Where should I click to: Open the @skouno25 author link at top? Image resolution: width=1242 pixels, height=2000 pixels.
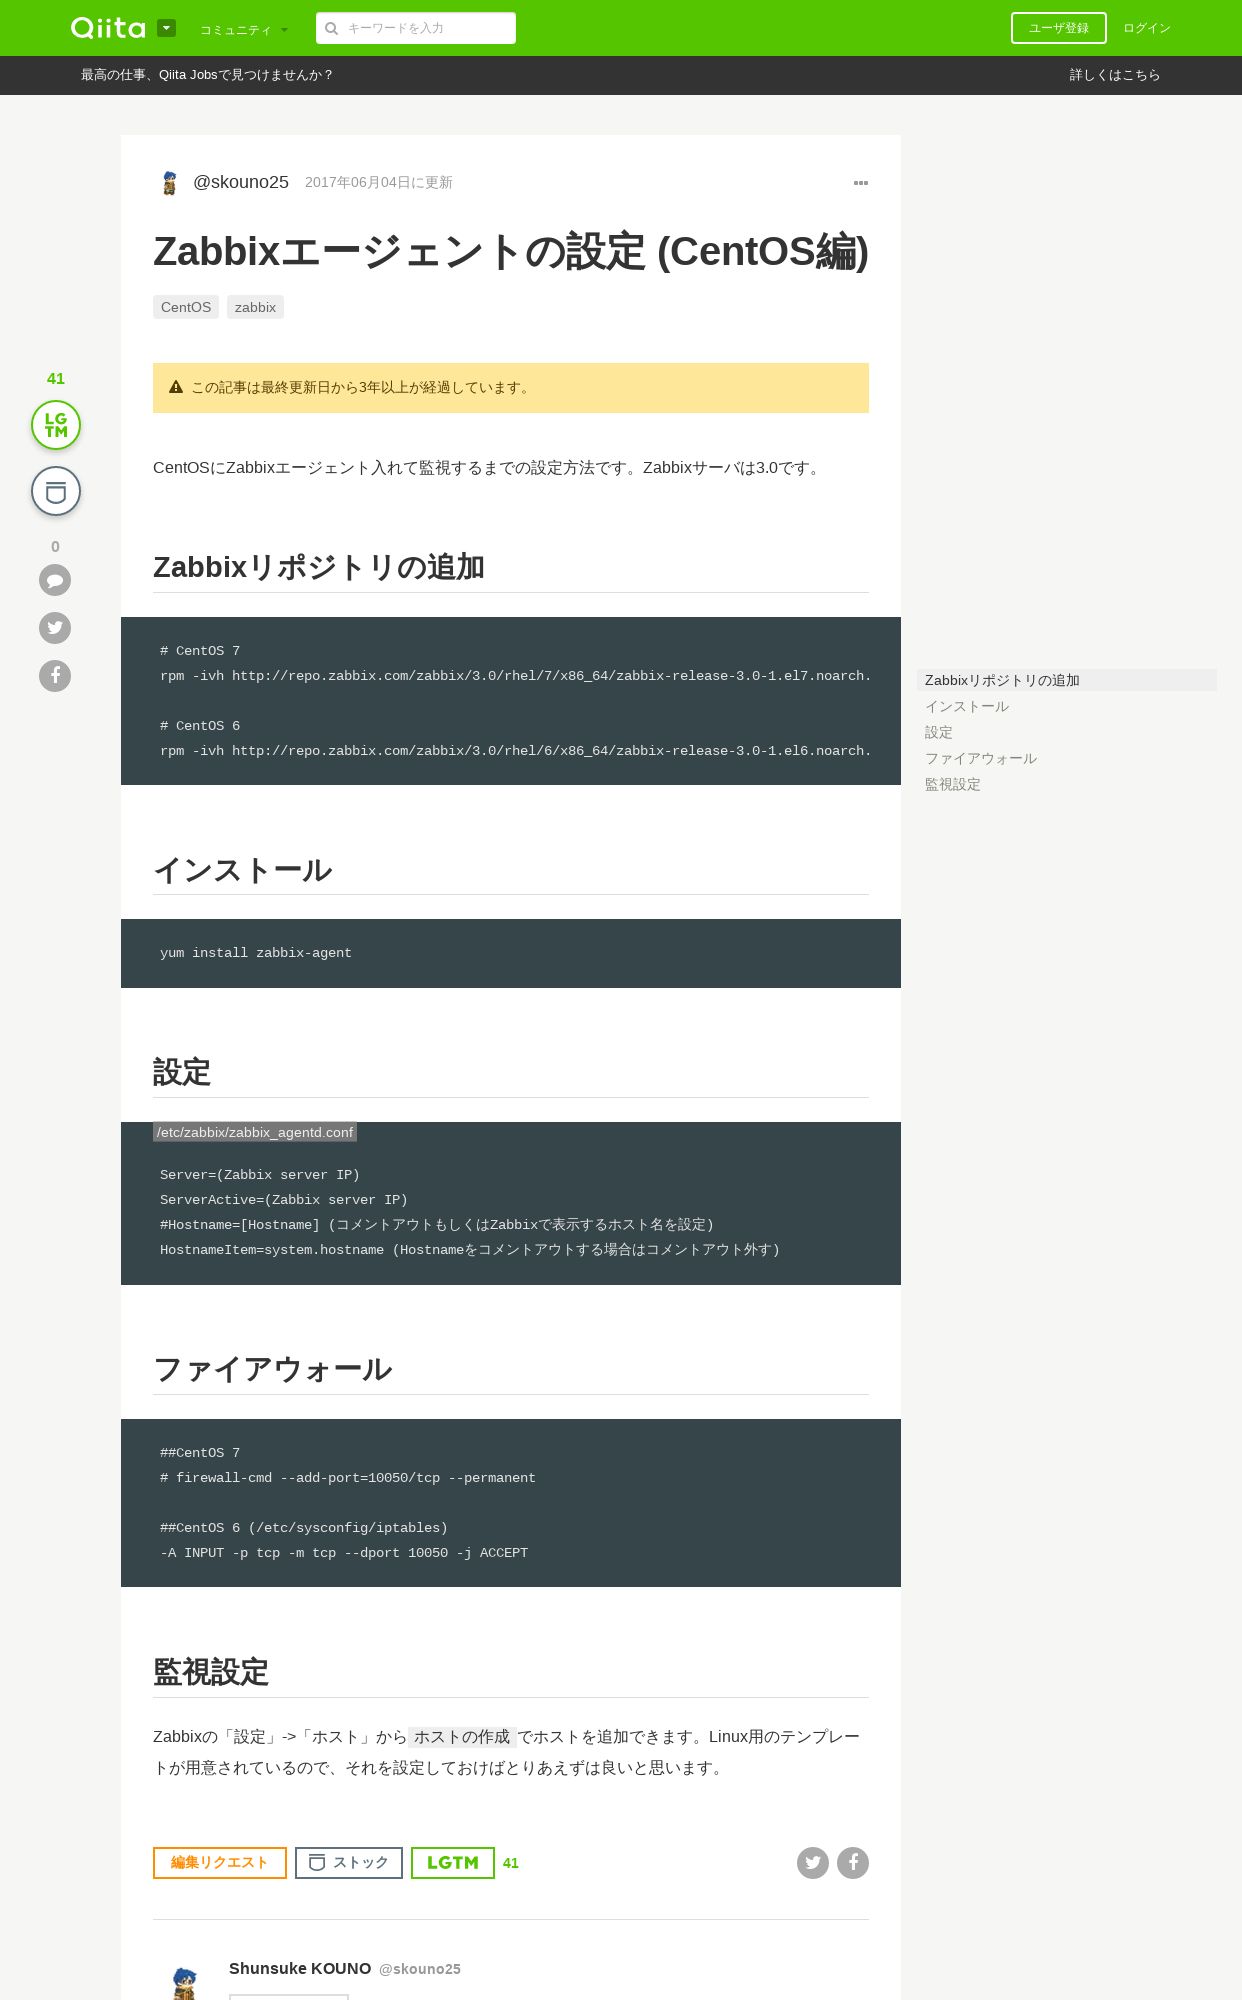pos(241,182)
